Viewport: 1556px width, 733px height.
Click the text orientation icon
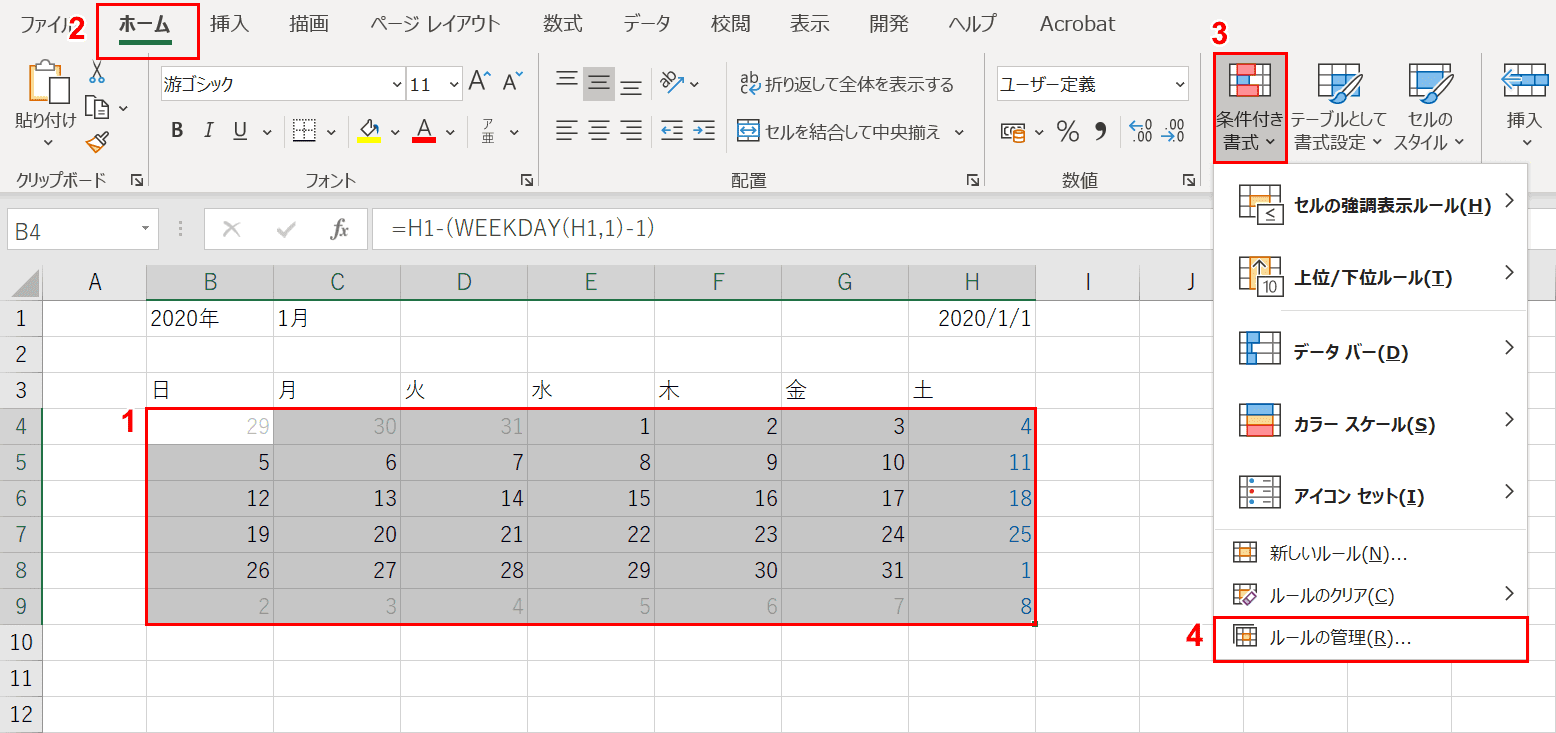[671, 83]
